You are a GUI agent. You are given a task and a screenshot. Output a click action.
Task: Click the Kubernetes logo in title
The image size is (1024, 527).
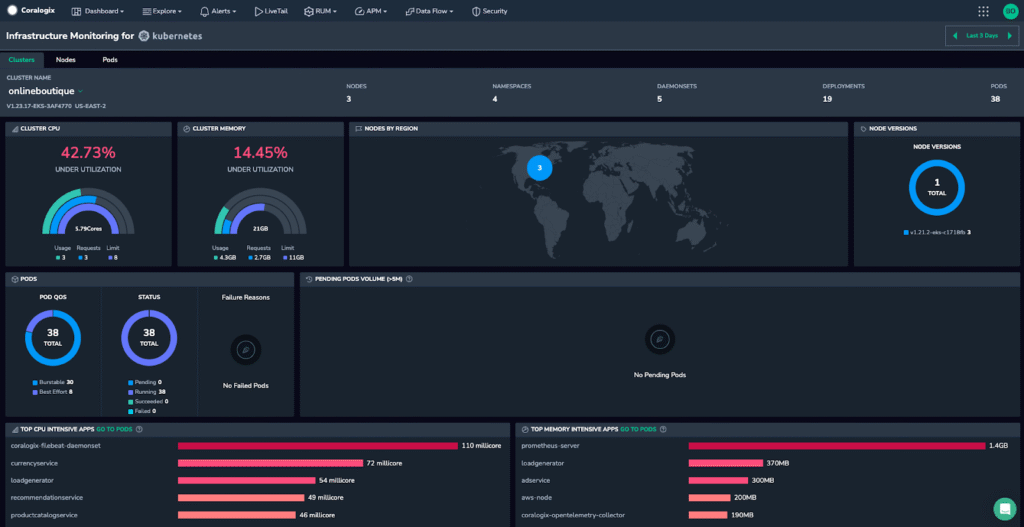click(x=170, y=36)
